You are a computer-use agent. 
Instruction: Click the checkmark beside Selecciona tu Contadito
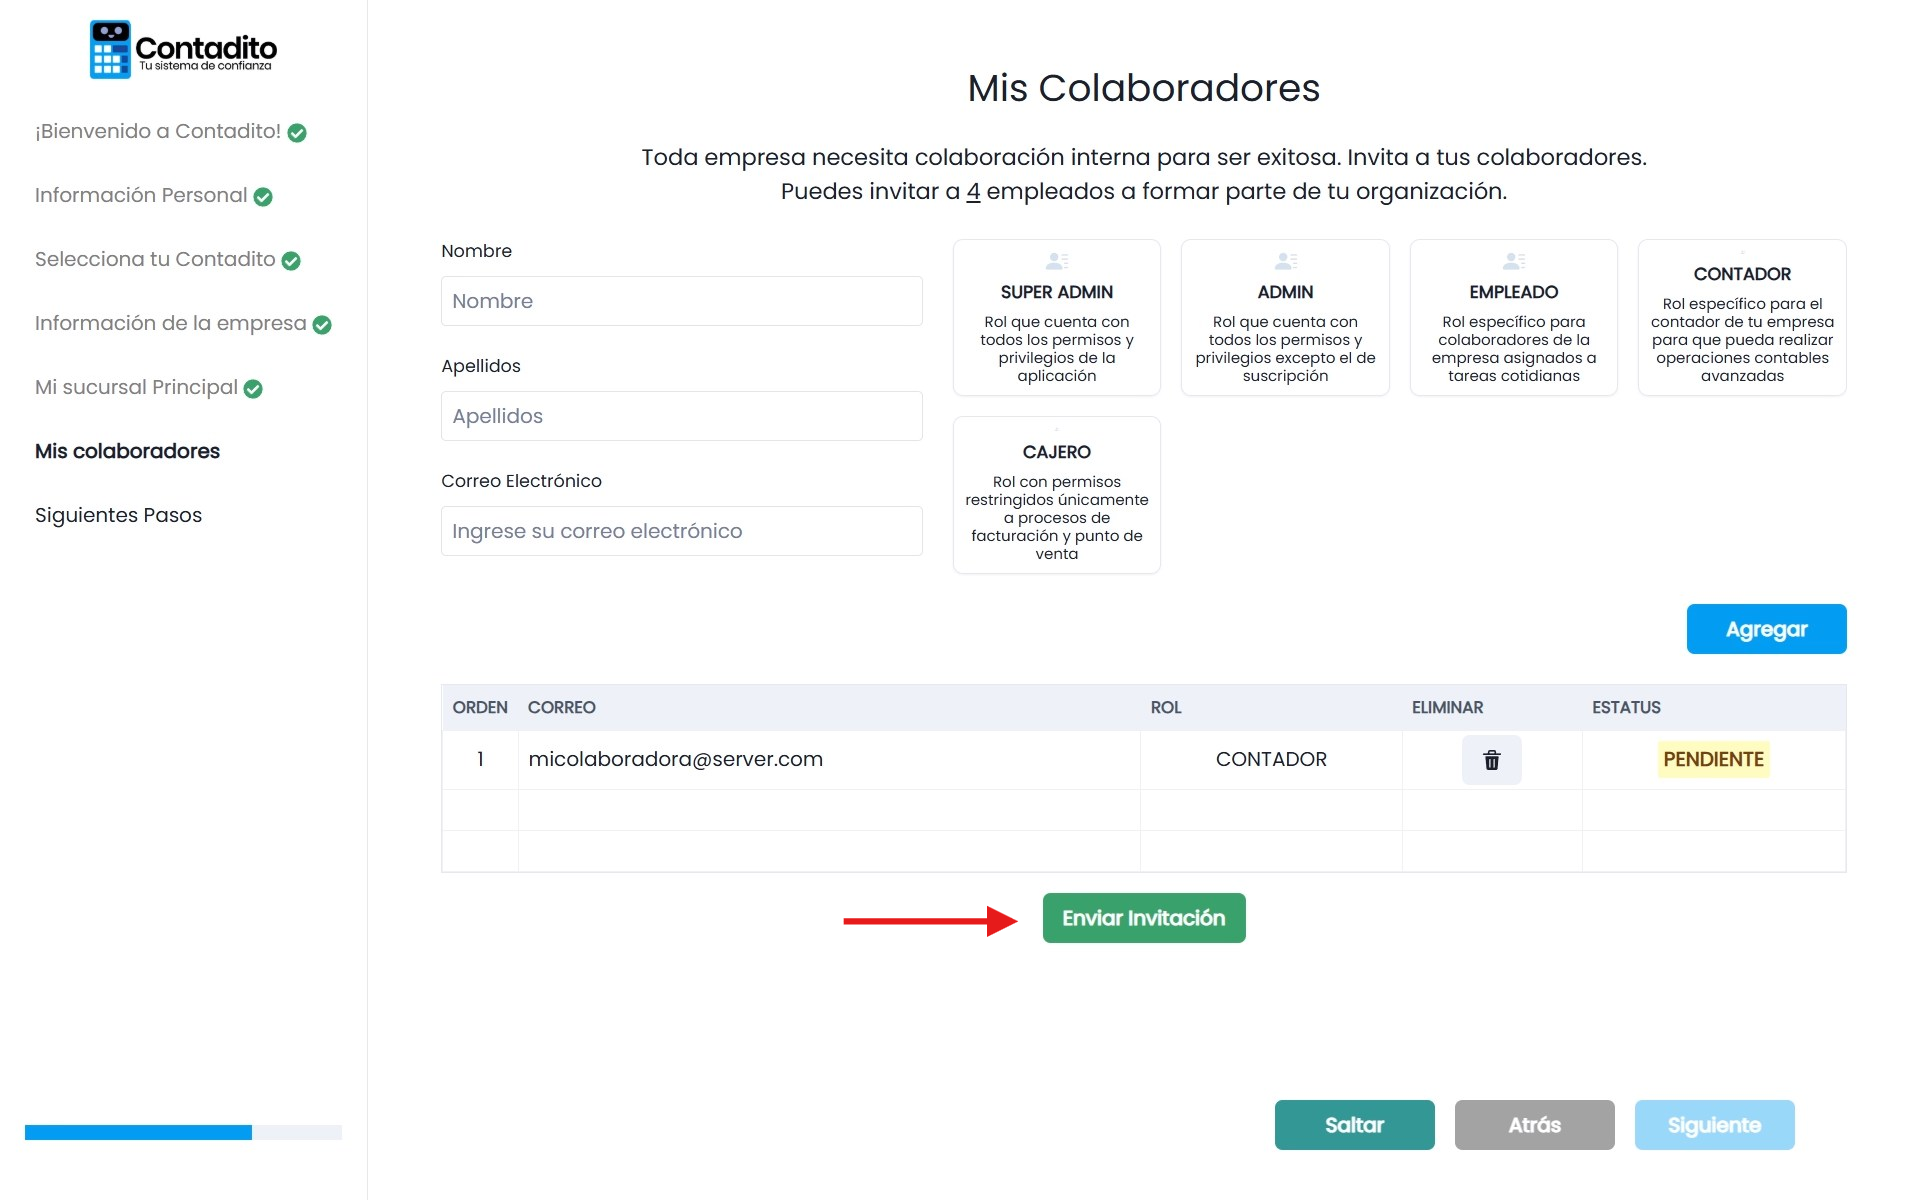(x=291, y=261)
